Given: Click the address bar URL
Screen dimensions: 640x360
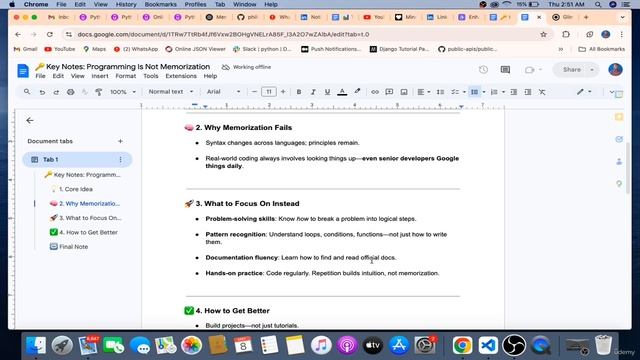Looking at the screenshot, I should coord(223,35).
